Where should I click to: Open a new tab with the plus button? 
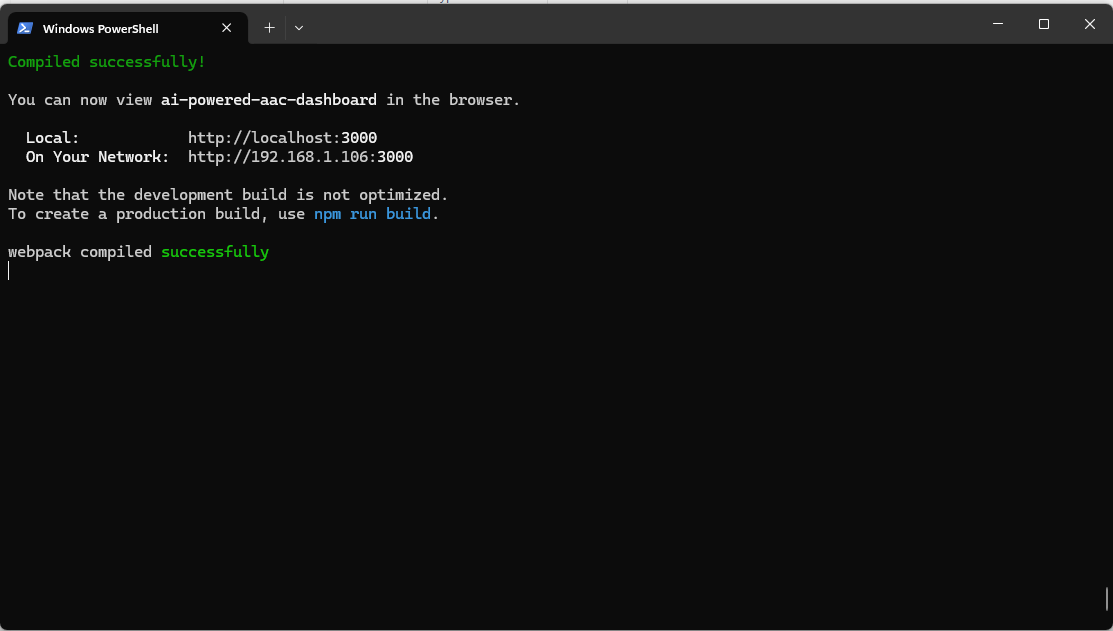click(268, 27)
